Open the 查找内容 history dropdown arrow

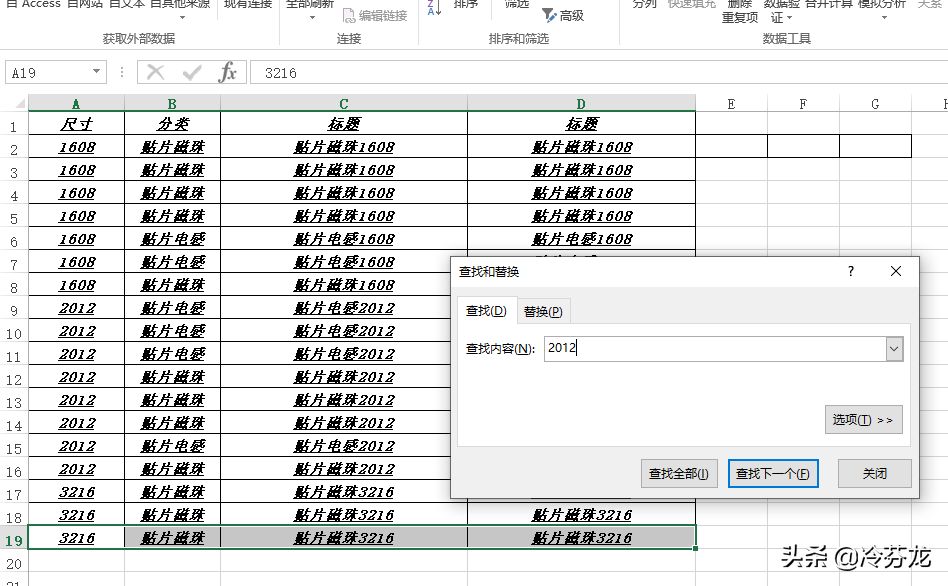[x=894, y=349]
